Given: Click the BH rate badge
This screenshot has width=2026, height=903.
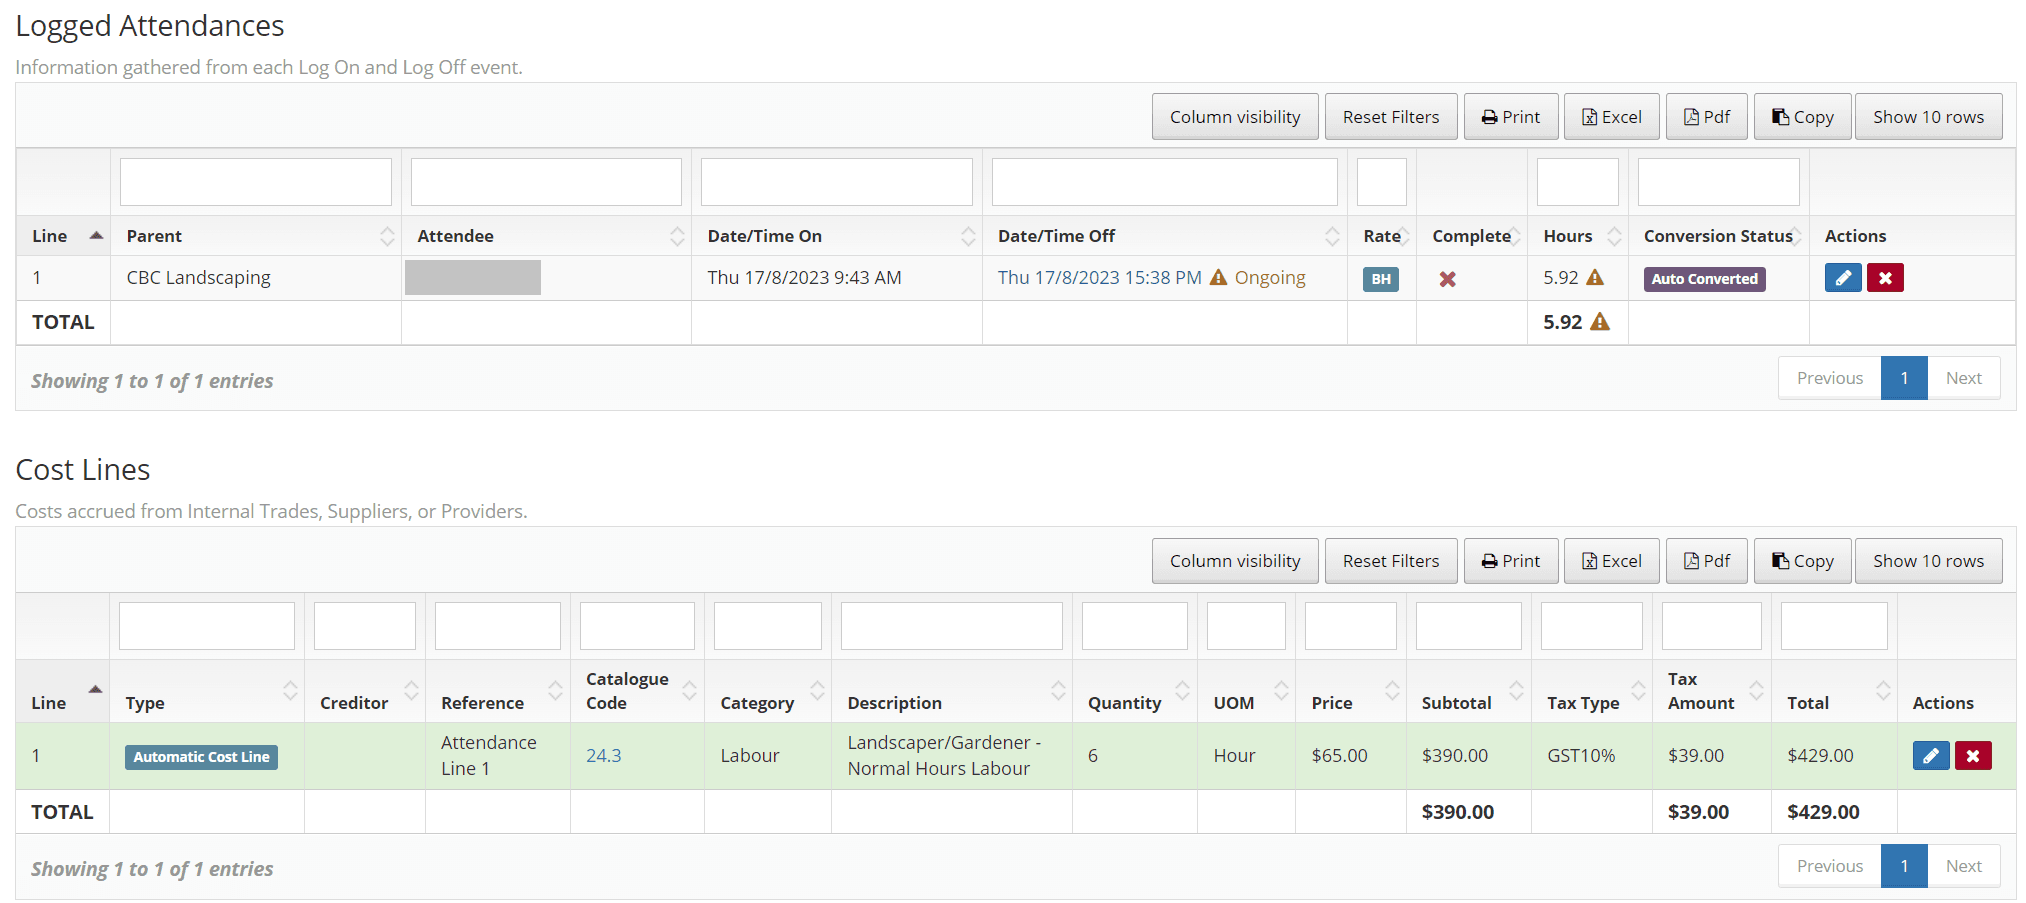Looking at the screenshot, I should pos(1380,279).
